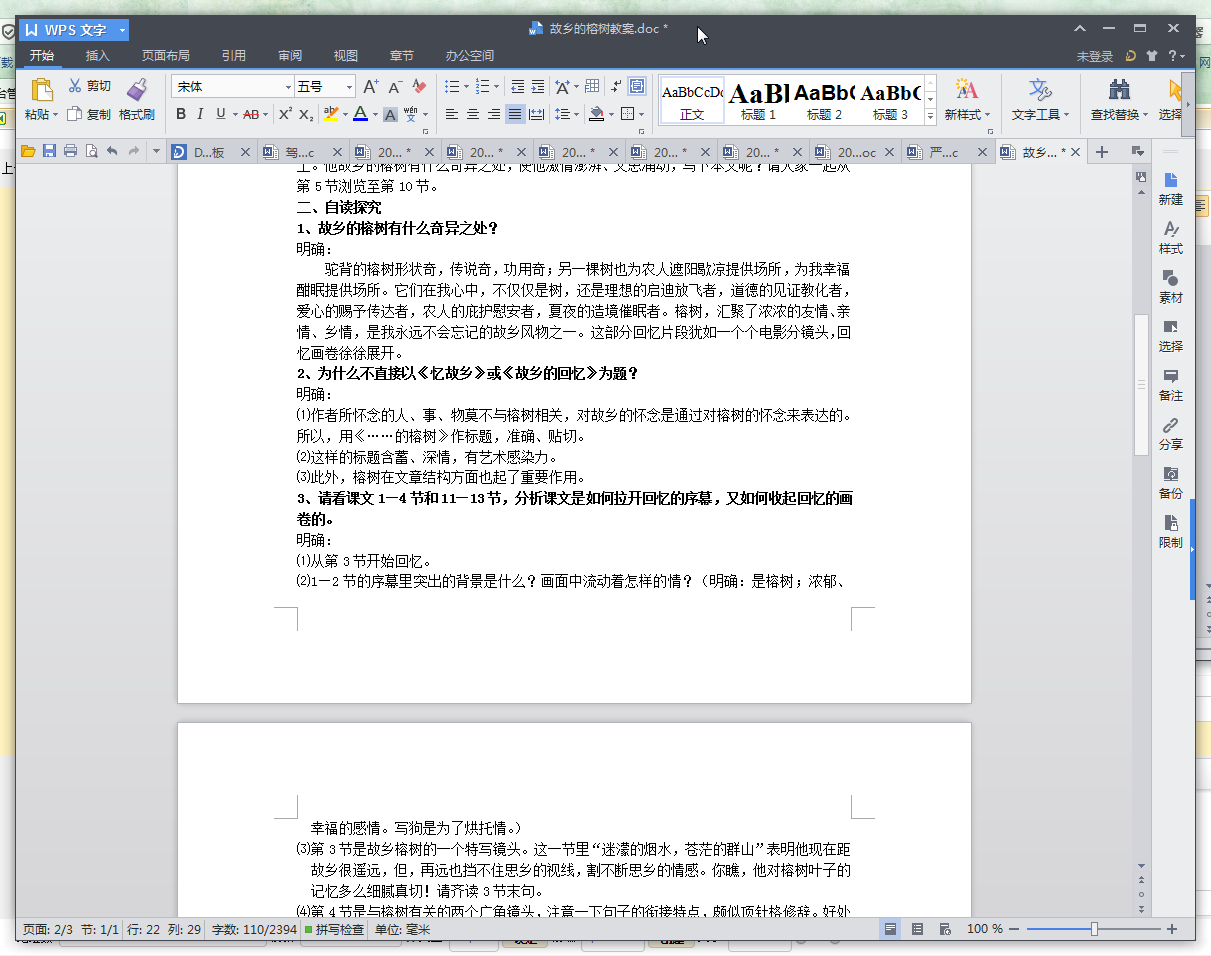Click the align left icon
Screen dimensions: 1211x956
pyautogui.click(x=452, y=114)
